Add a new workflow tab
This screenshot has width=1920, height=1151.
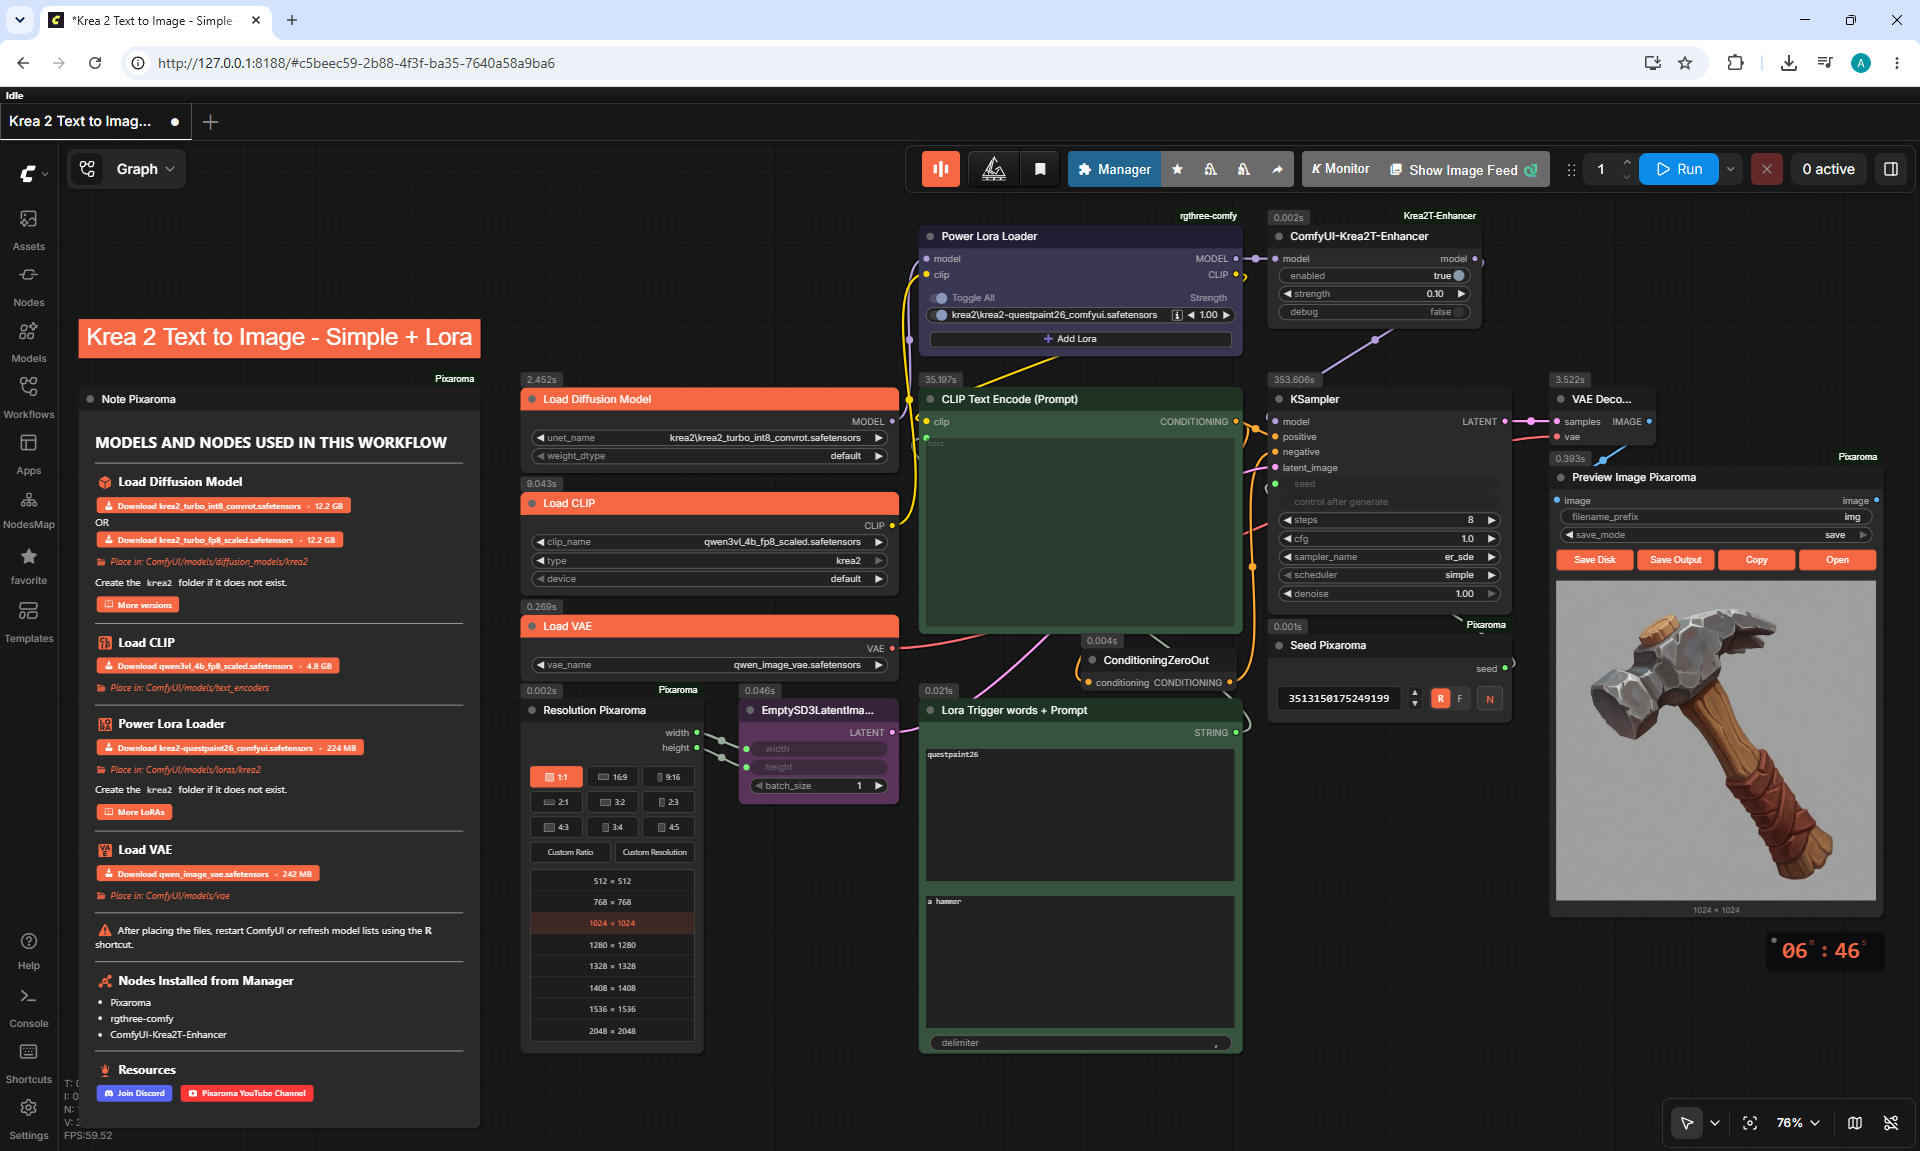click(210, 122)
